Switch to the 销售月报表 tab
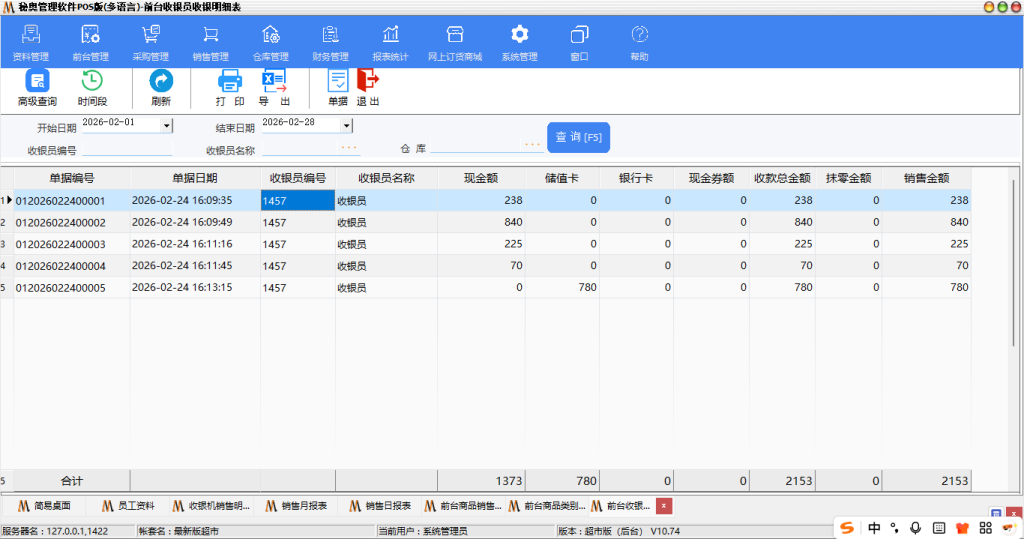The width and height of the screenshot is (1024, 539). pyautogui.click(x=297, y=506)
